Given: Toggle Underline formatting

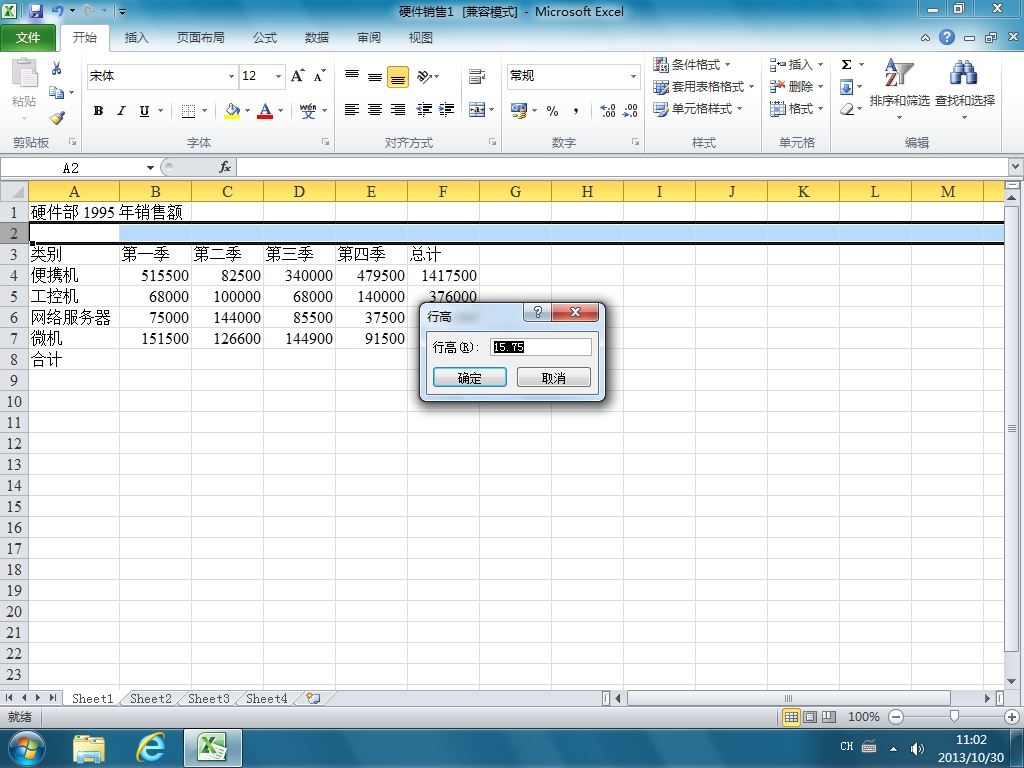Looking at the screenshot, I should pyautogui.click(x=144, y=110).
